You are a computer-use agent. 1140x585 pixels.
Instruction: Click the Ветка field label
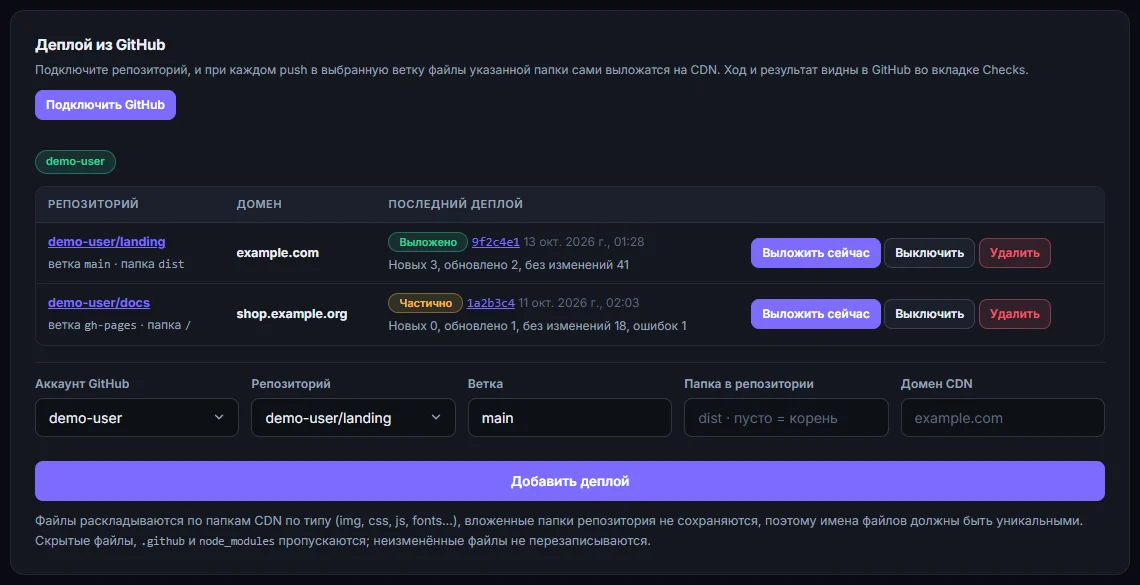click(486, 384)
